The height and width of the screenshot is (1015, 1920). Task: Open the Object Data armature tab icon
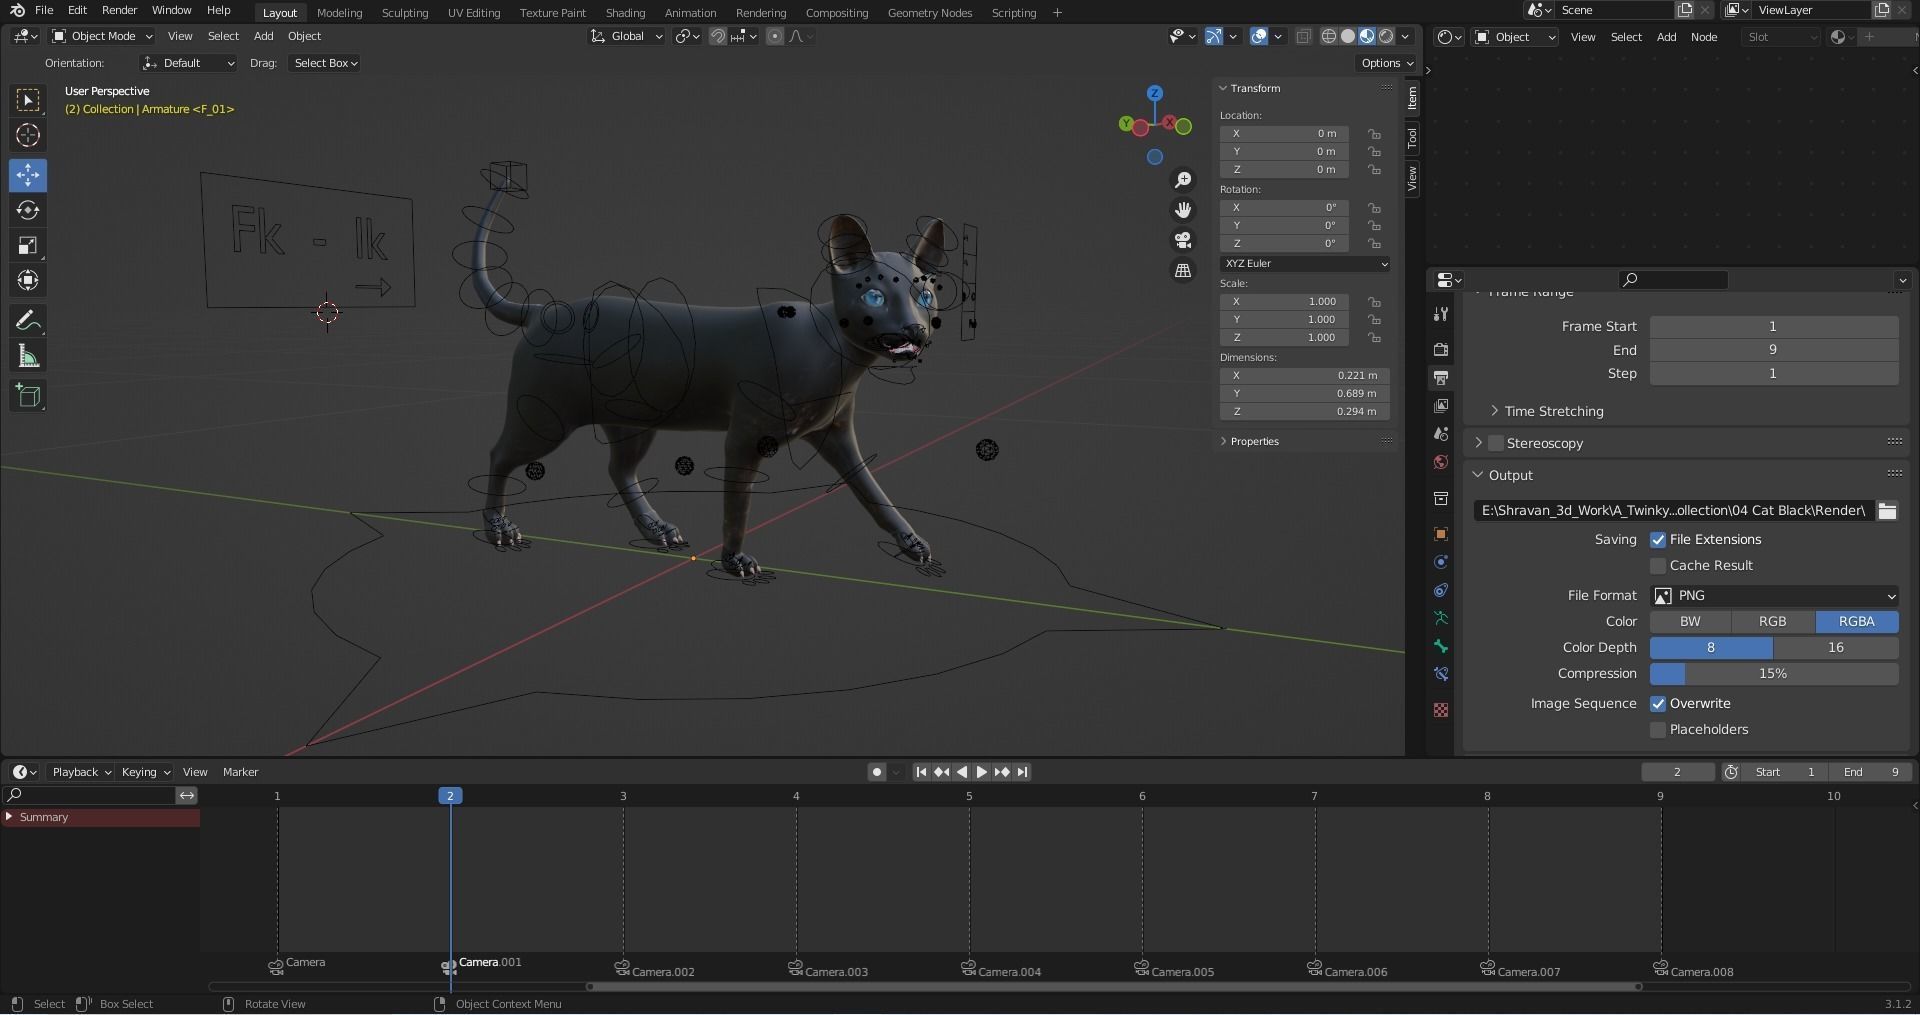tap(1441, 618)
